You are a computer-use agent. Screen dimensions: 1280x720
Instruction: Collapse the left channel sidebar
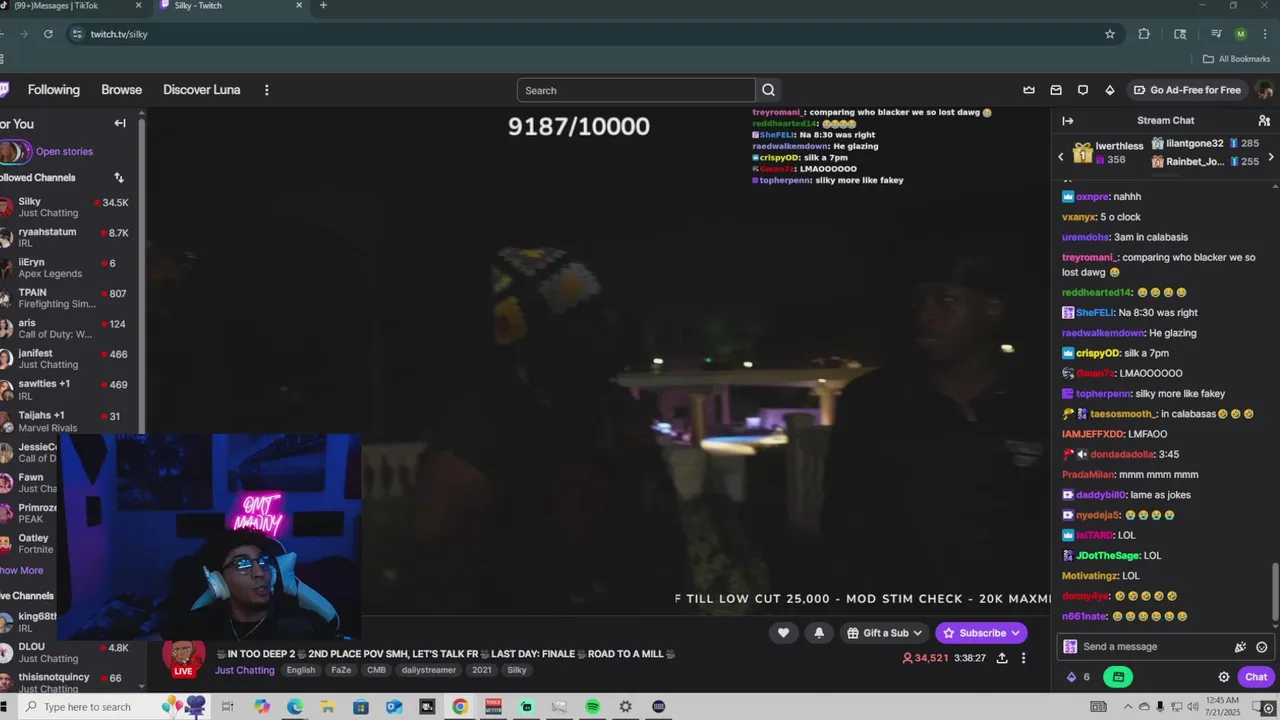click(120, 123)
